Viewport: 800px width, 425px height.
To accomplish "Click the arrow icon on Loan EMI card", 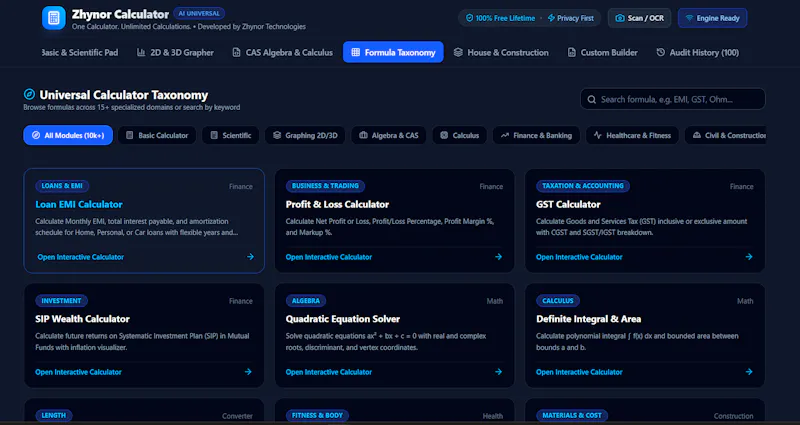I will coord(250,257).
